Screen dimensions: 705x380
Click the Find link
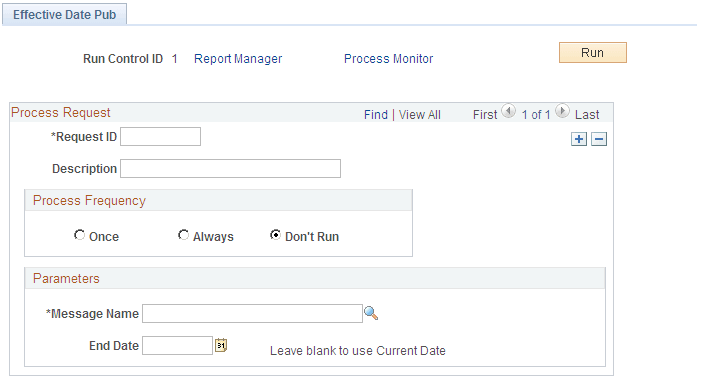point(376,115)
